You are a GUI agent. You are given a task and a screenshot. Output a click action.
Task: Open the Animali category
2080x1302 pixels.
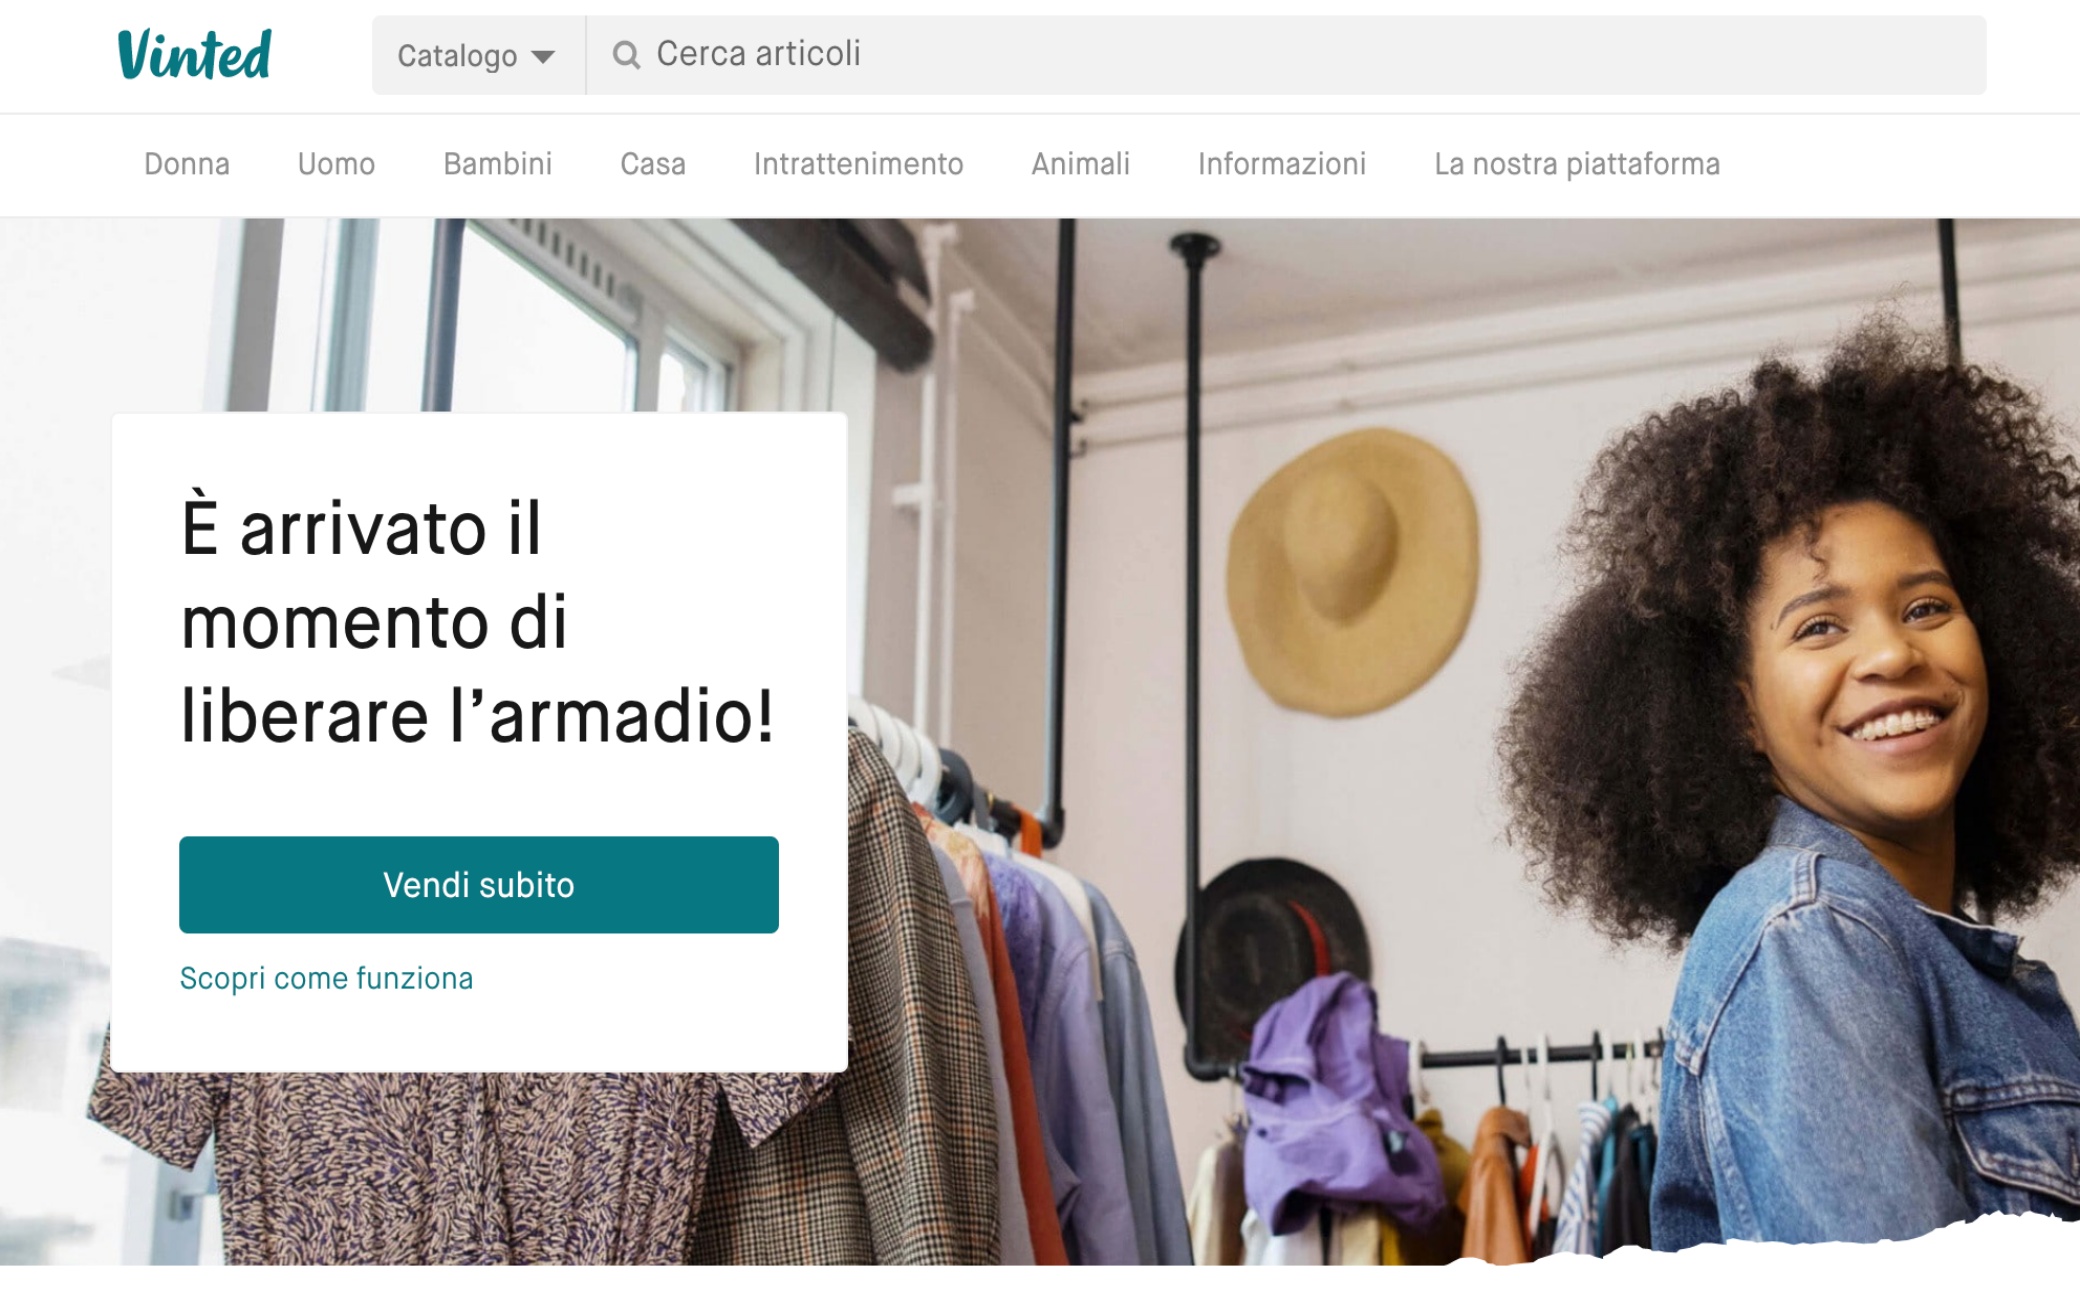(1081, 164)
